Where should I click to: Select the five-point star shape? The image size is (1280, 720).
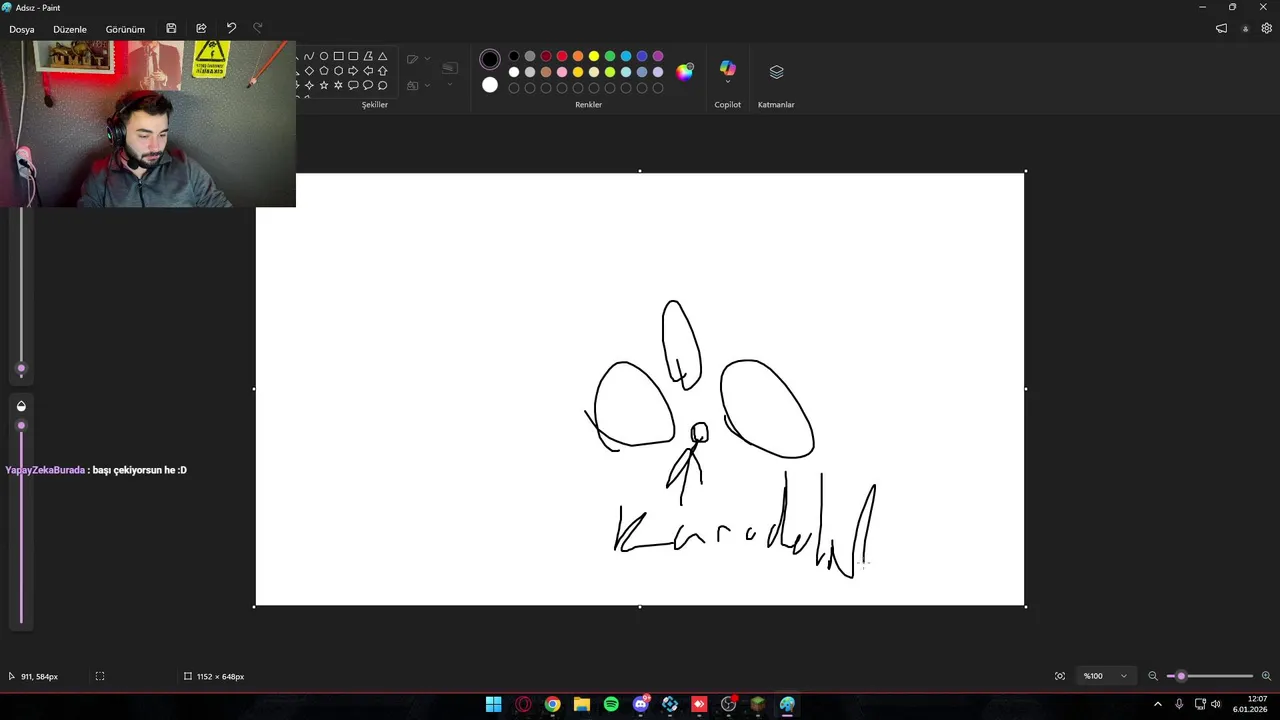[x=324, y=85]
